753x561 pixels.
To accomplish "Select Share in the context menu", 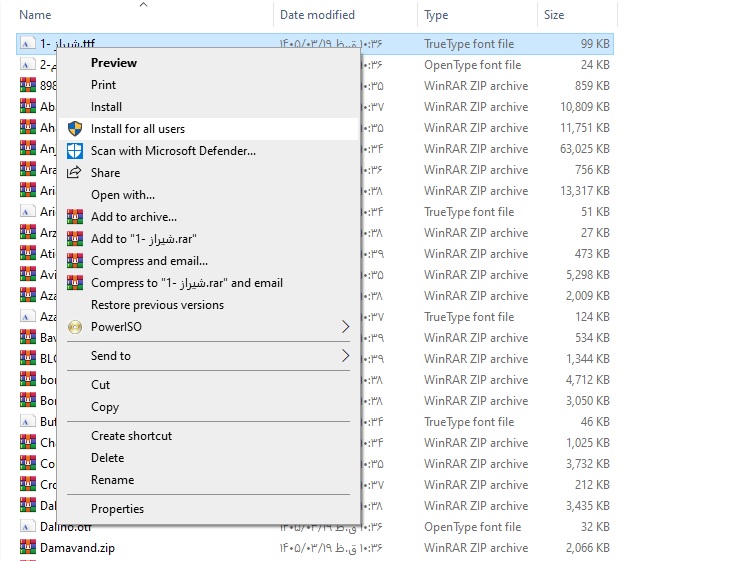I will [x=208, y=173].
